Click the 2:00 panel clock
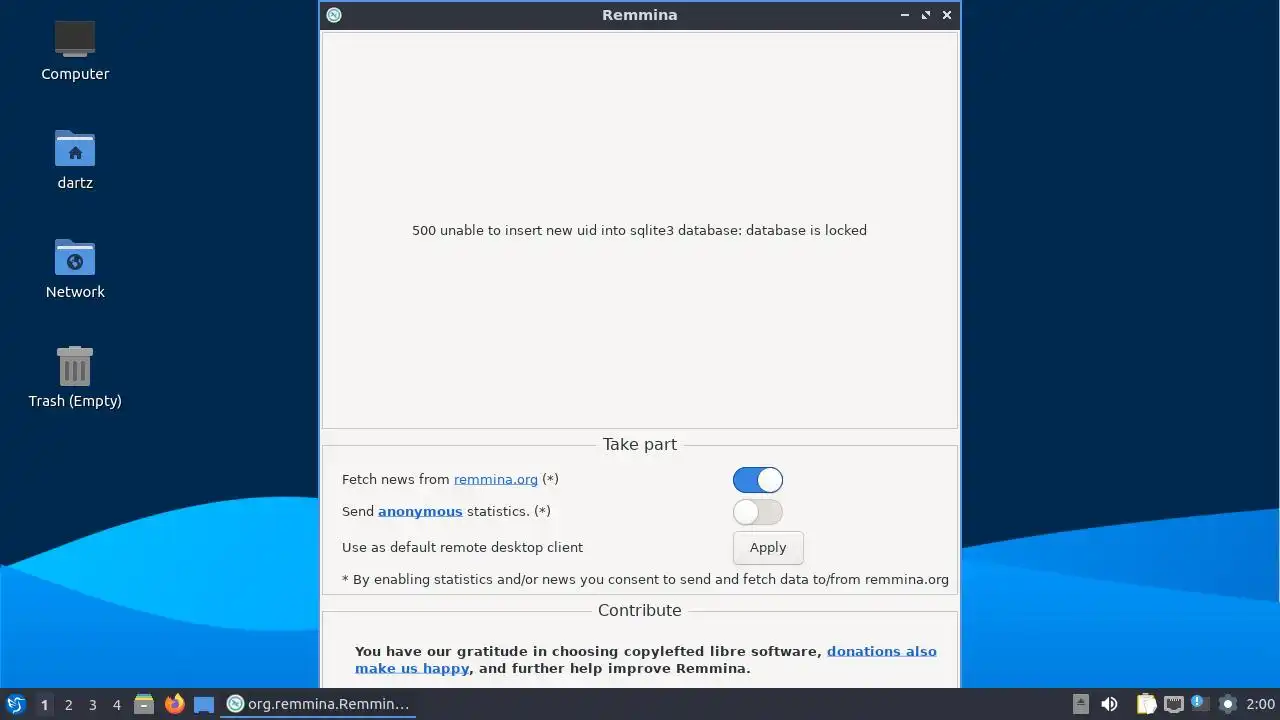Viewport: 1280px width, 720px height. click(1260, 704)
